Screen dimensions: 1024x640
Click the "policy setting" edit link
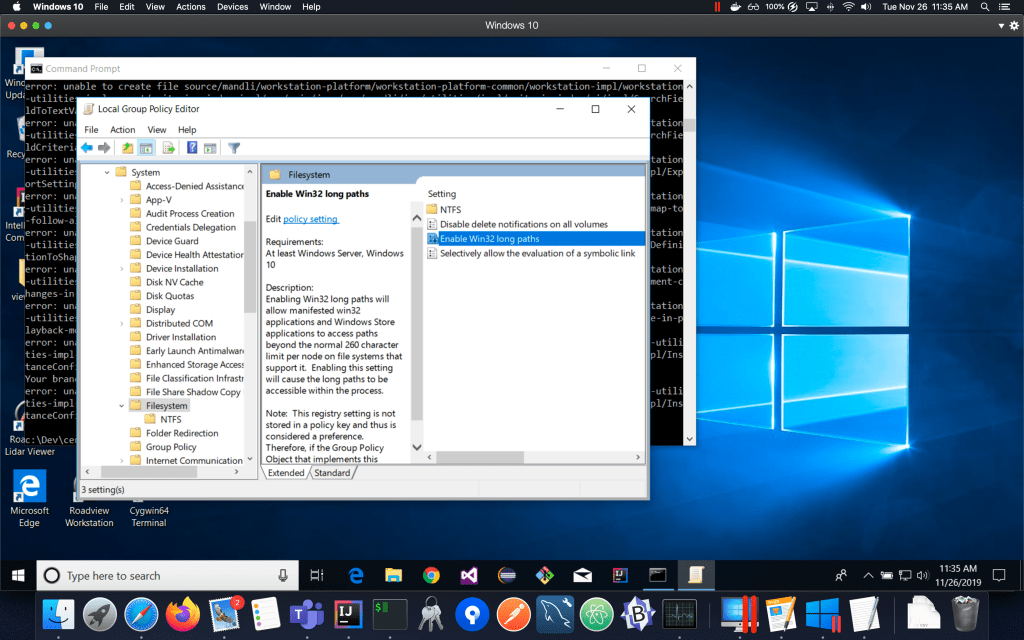[x=310, y=219]
